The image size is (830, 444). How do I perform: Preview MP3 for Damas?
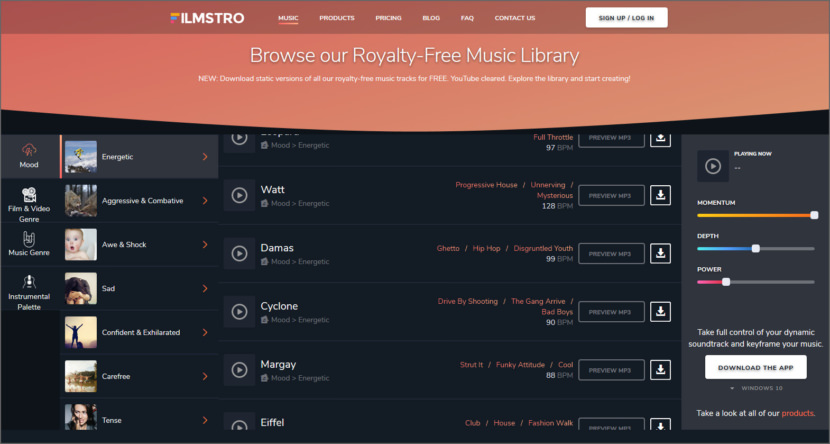[611, 253]
